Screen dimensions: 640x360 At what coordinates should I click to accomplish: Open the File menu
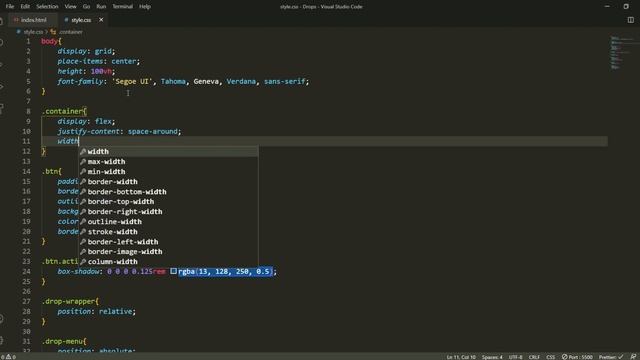(x=10, y=7)
